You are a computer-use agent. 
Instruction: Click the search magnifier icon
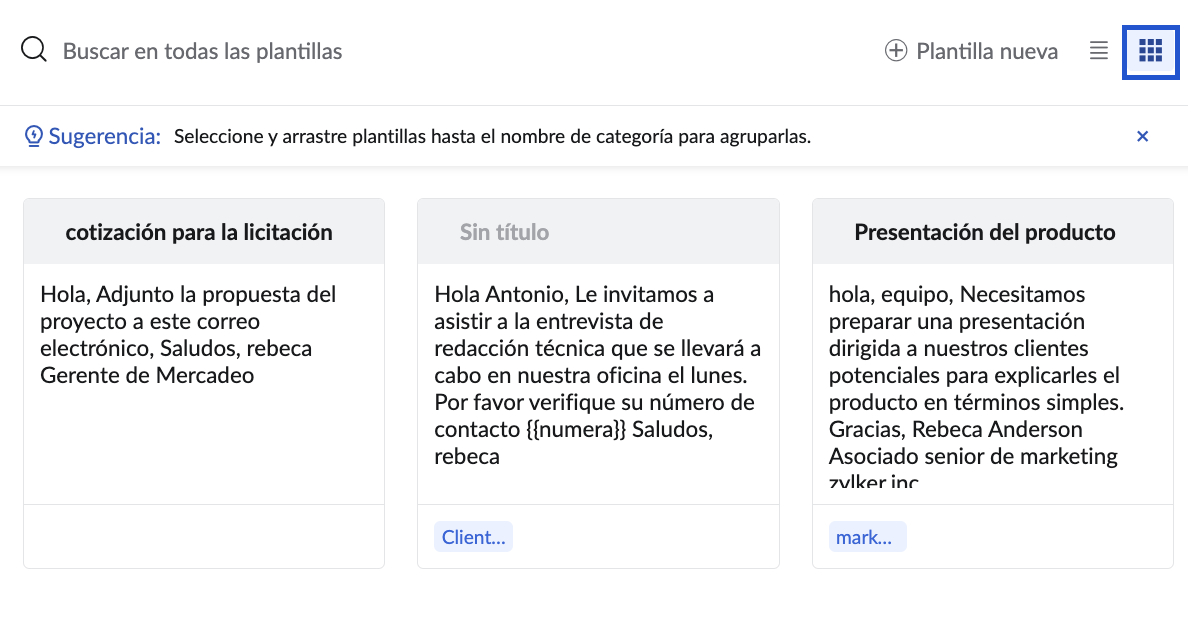coord(34,50)
